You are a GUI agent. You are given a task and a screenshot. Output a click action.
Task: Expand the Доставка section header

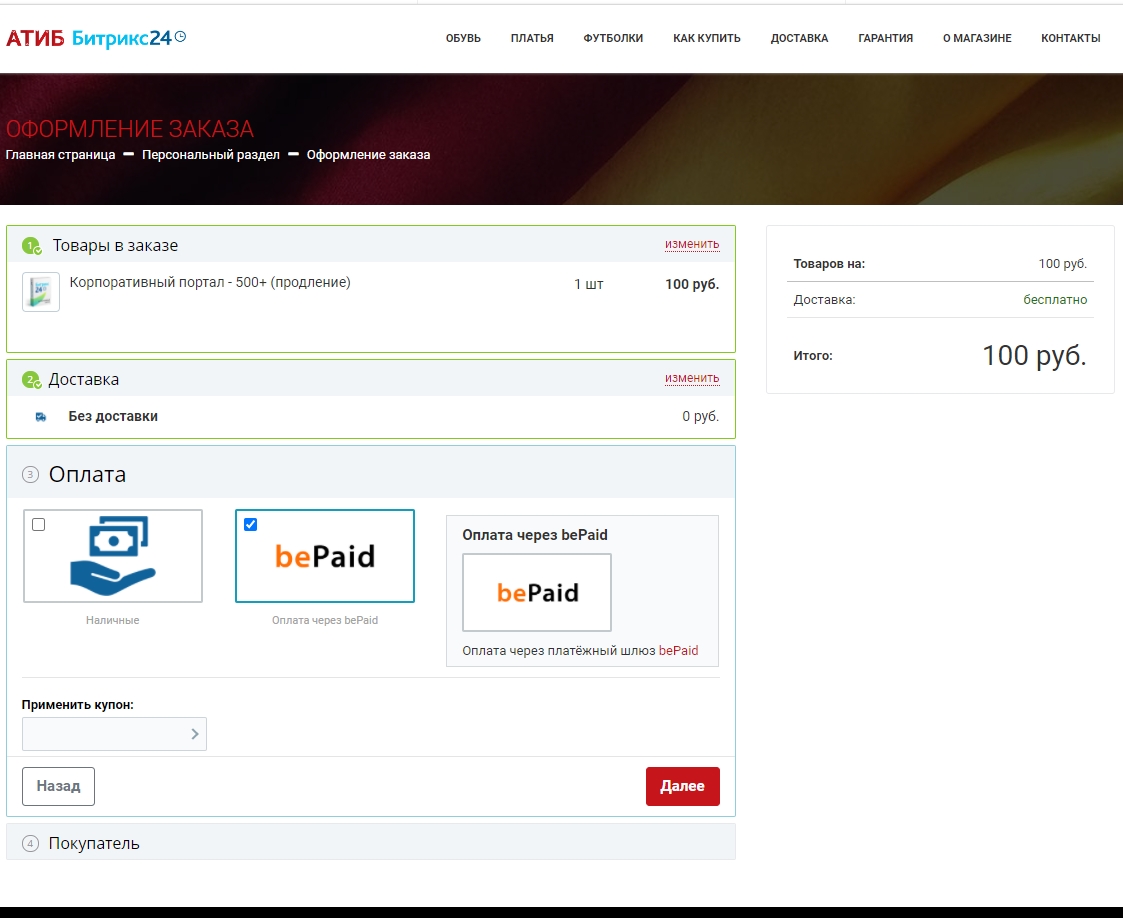tap(371, 379)
